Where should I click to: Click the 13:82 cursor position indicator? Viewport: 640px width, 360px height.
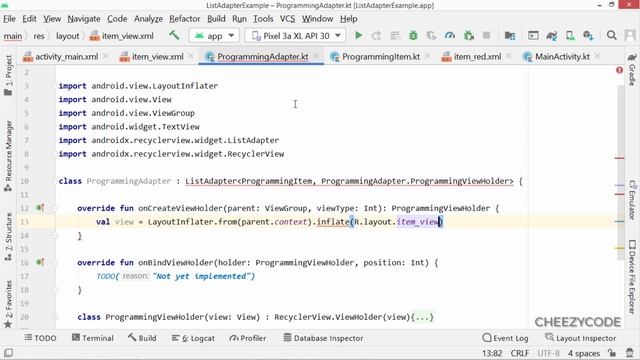click(x=492, y=353)
